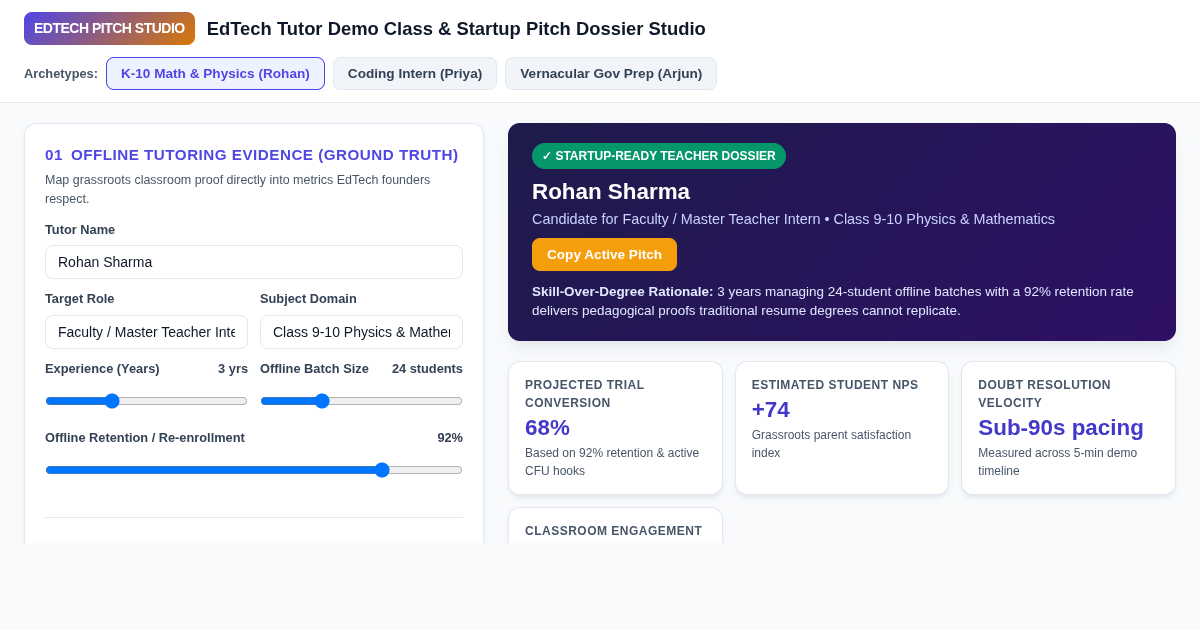Click the 3 yrs experience value

(x=233, y=369)
